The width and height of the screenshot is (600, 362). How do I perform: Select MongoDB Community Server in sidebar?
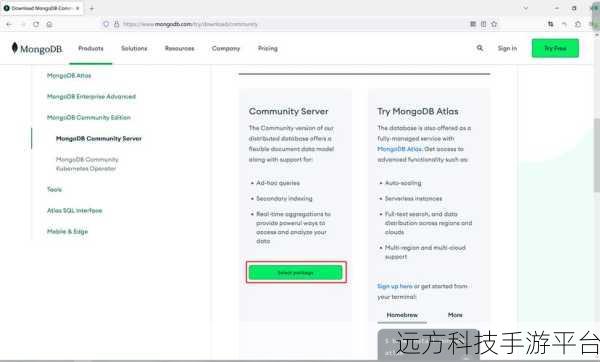click(x=99, y=139)
